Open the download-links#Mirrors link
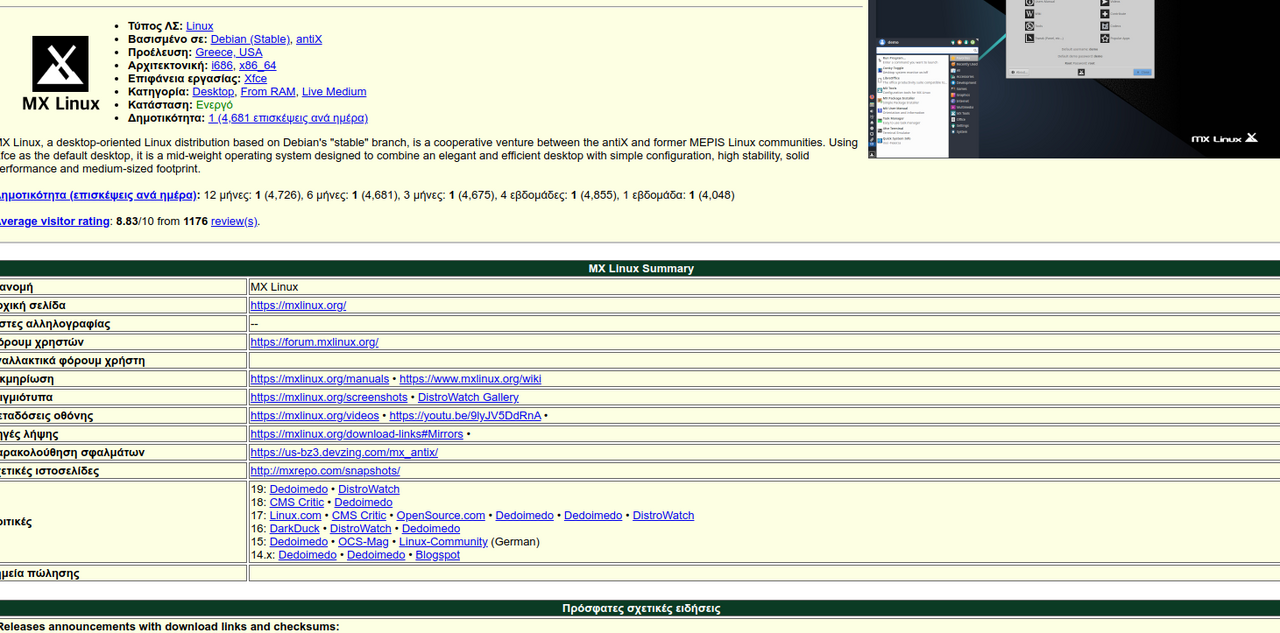This screenshot has width=1280, height=633. point(356,434)
